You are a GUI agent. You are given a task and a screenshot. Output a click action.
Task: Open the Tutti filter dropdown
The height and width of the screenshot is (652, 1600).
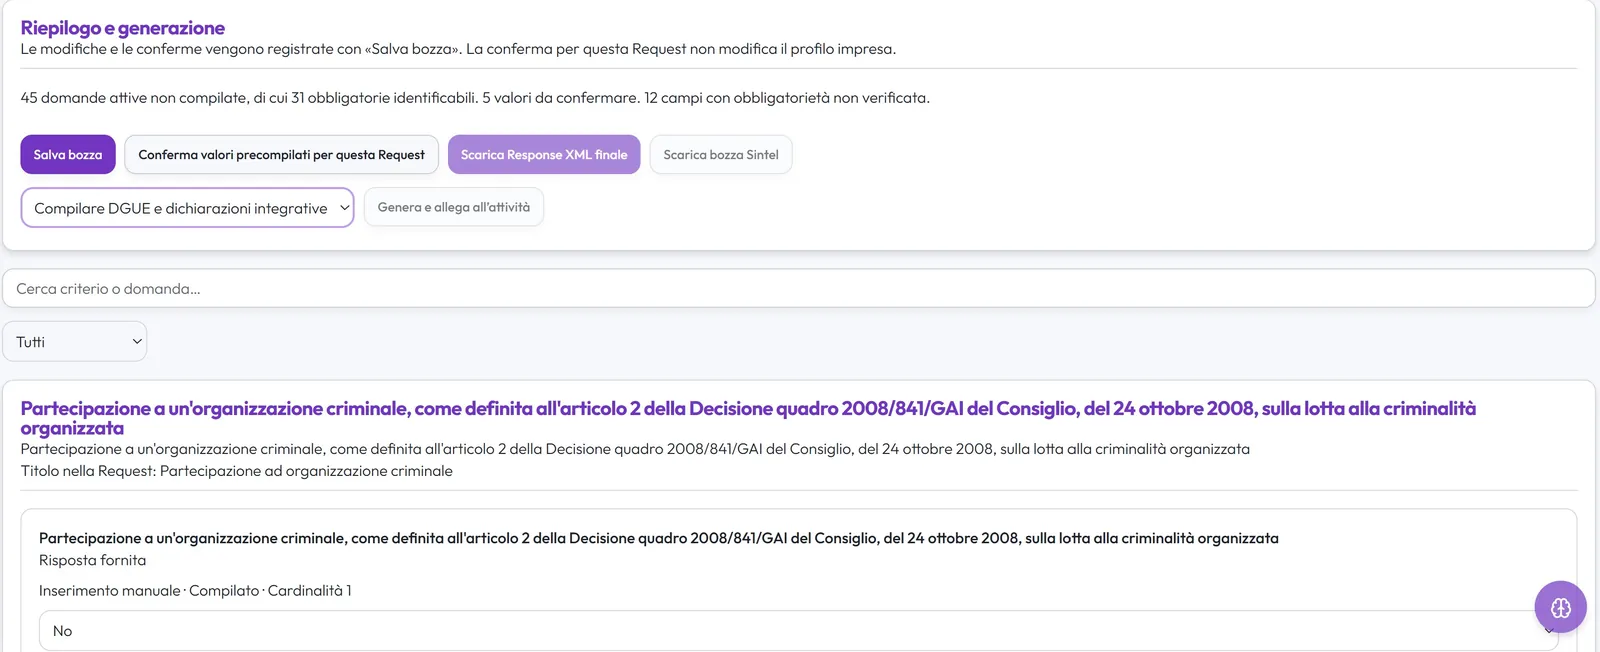(x=75, y=341)
